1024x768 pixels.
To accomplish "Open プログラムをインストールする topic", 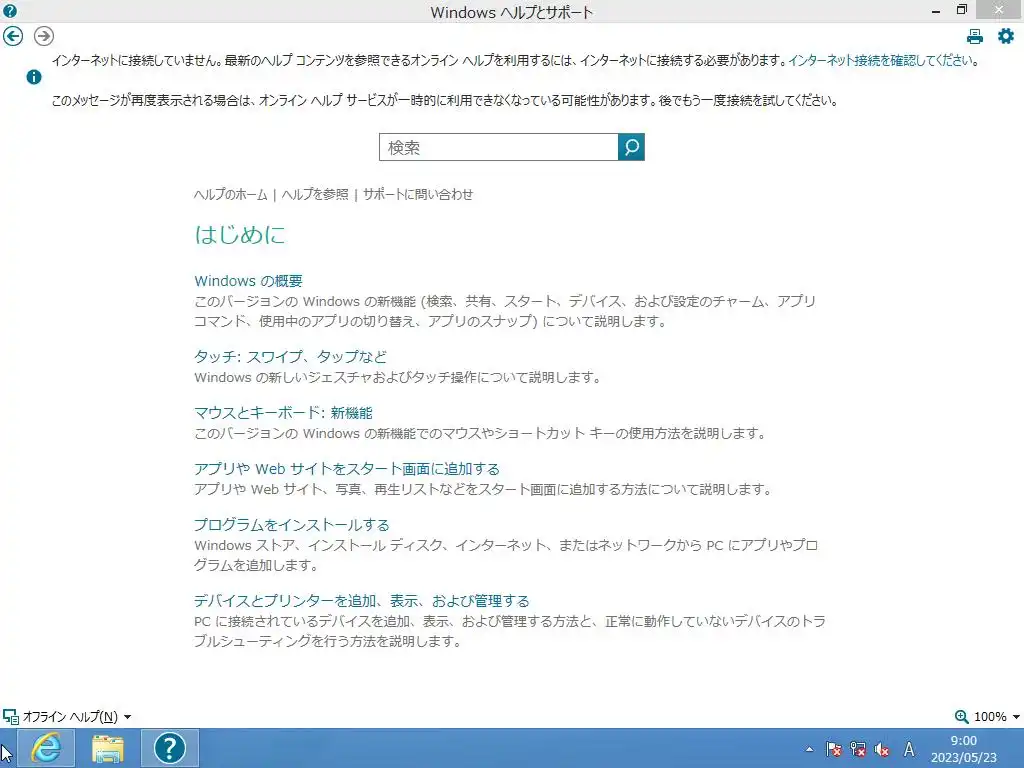I will pos(292,525).
